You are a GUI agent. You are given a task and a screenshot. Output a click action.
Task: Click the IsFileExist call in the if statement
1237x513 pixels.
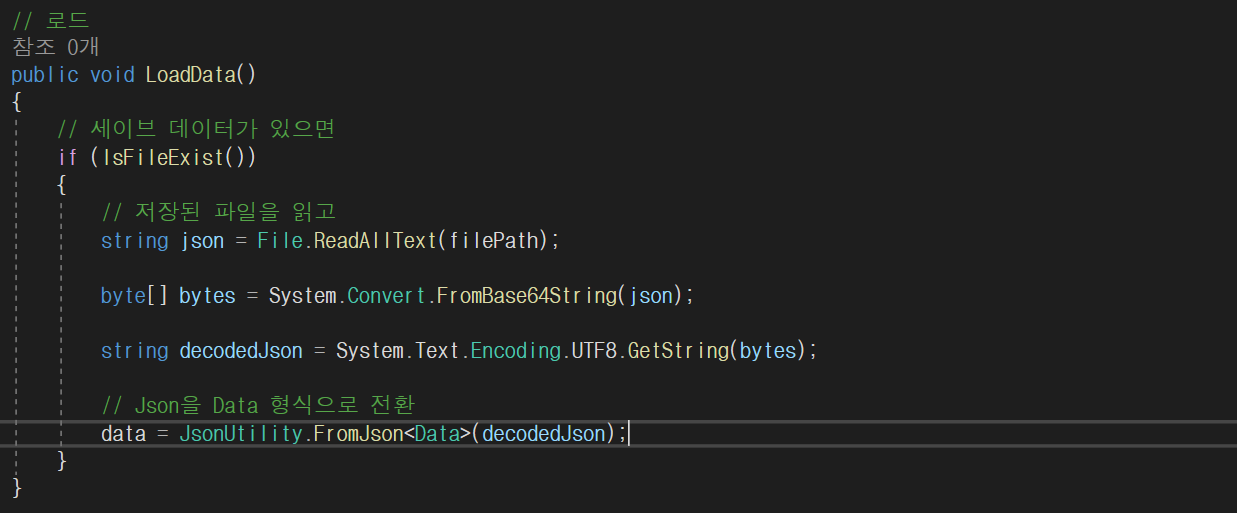[x=164, y=157]
